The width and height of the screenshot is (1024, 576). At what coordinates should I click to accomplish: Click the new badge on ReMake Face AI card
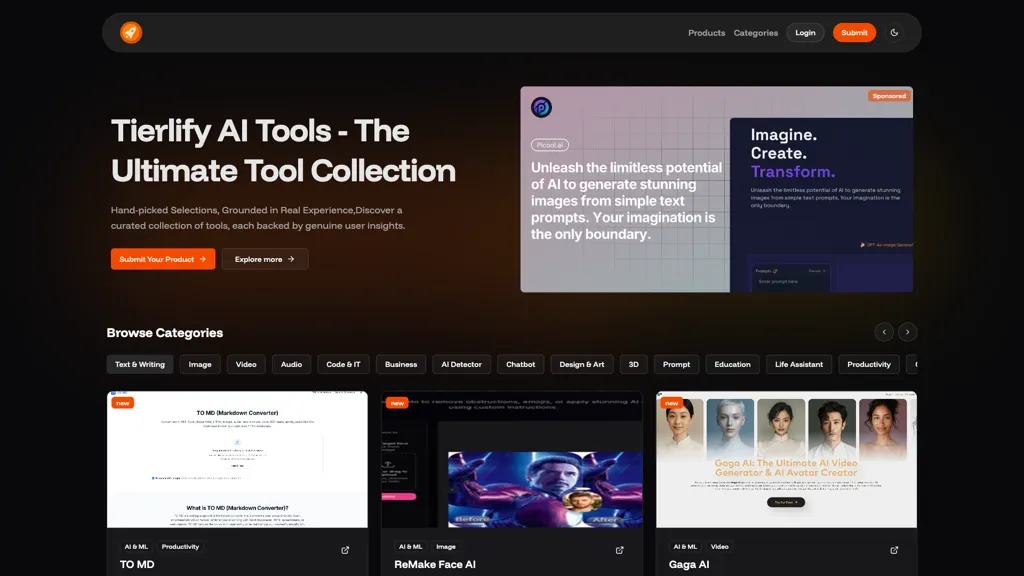(x=397, y=403)
